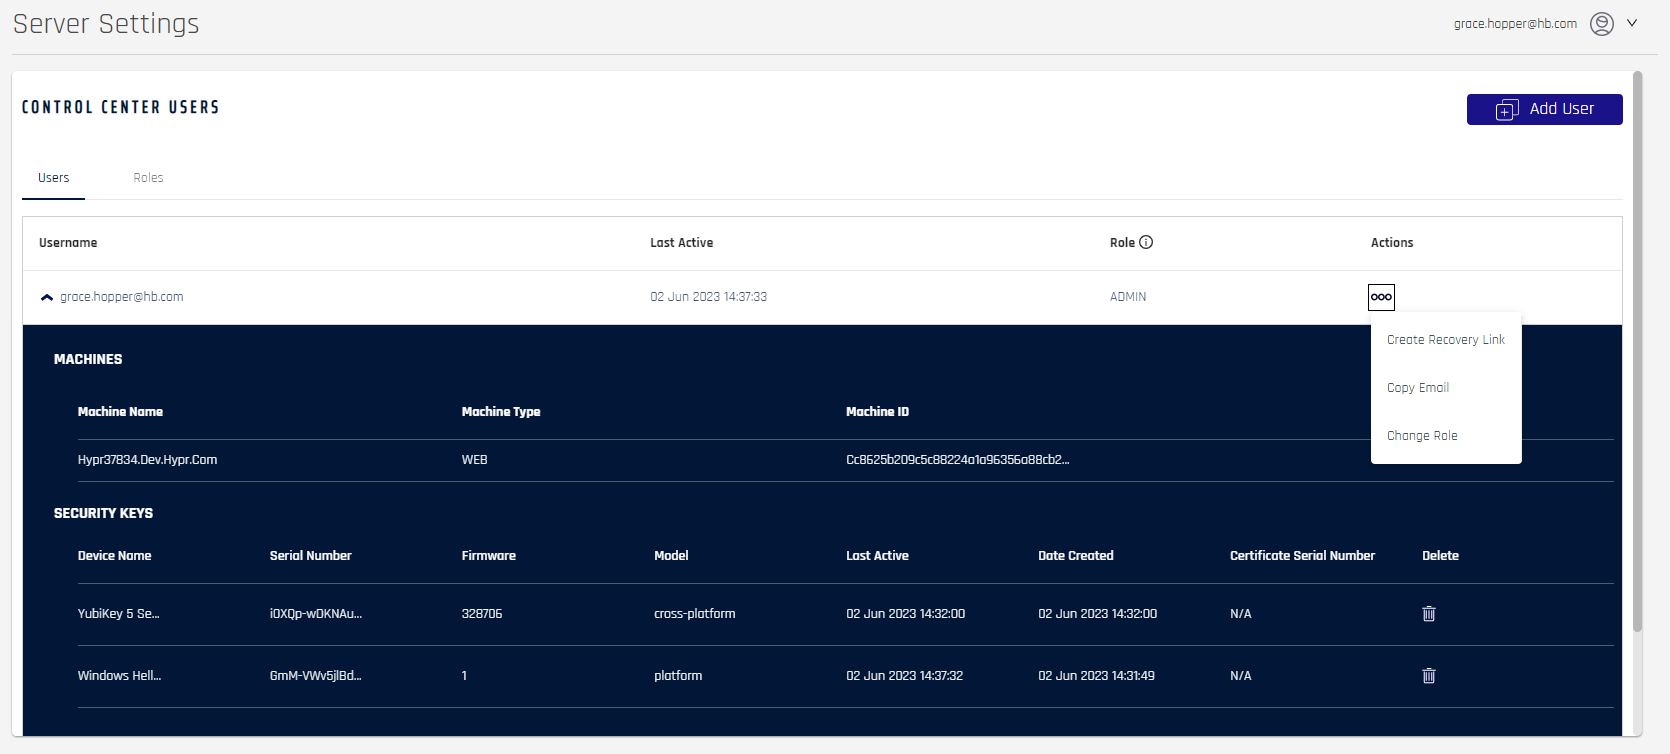Screen dimensions: 1670x754
Task: Click the ADMIN role value
Action: pos(1128,297)
